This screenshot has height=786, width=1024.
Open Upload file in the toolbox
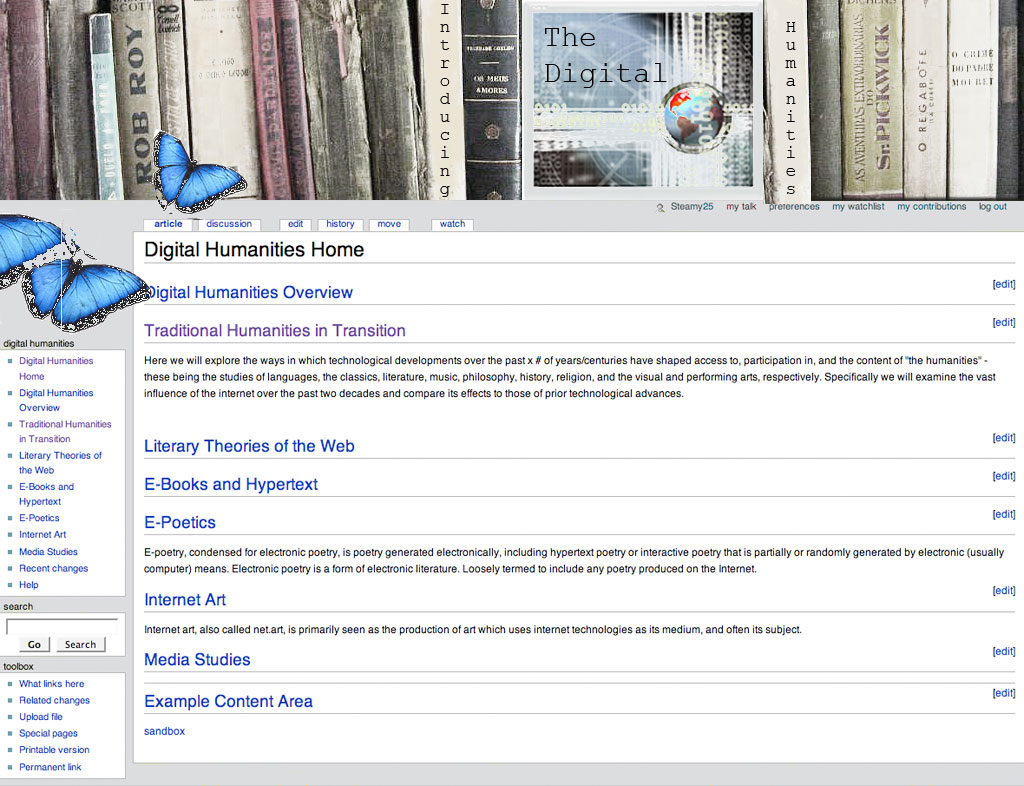[x=40, y=716]
